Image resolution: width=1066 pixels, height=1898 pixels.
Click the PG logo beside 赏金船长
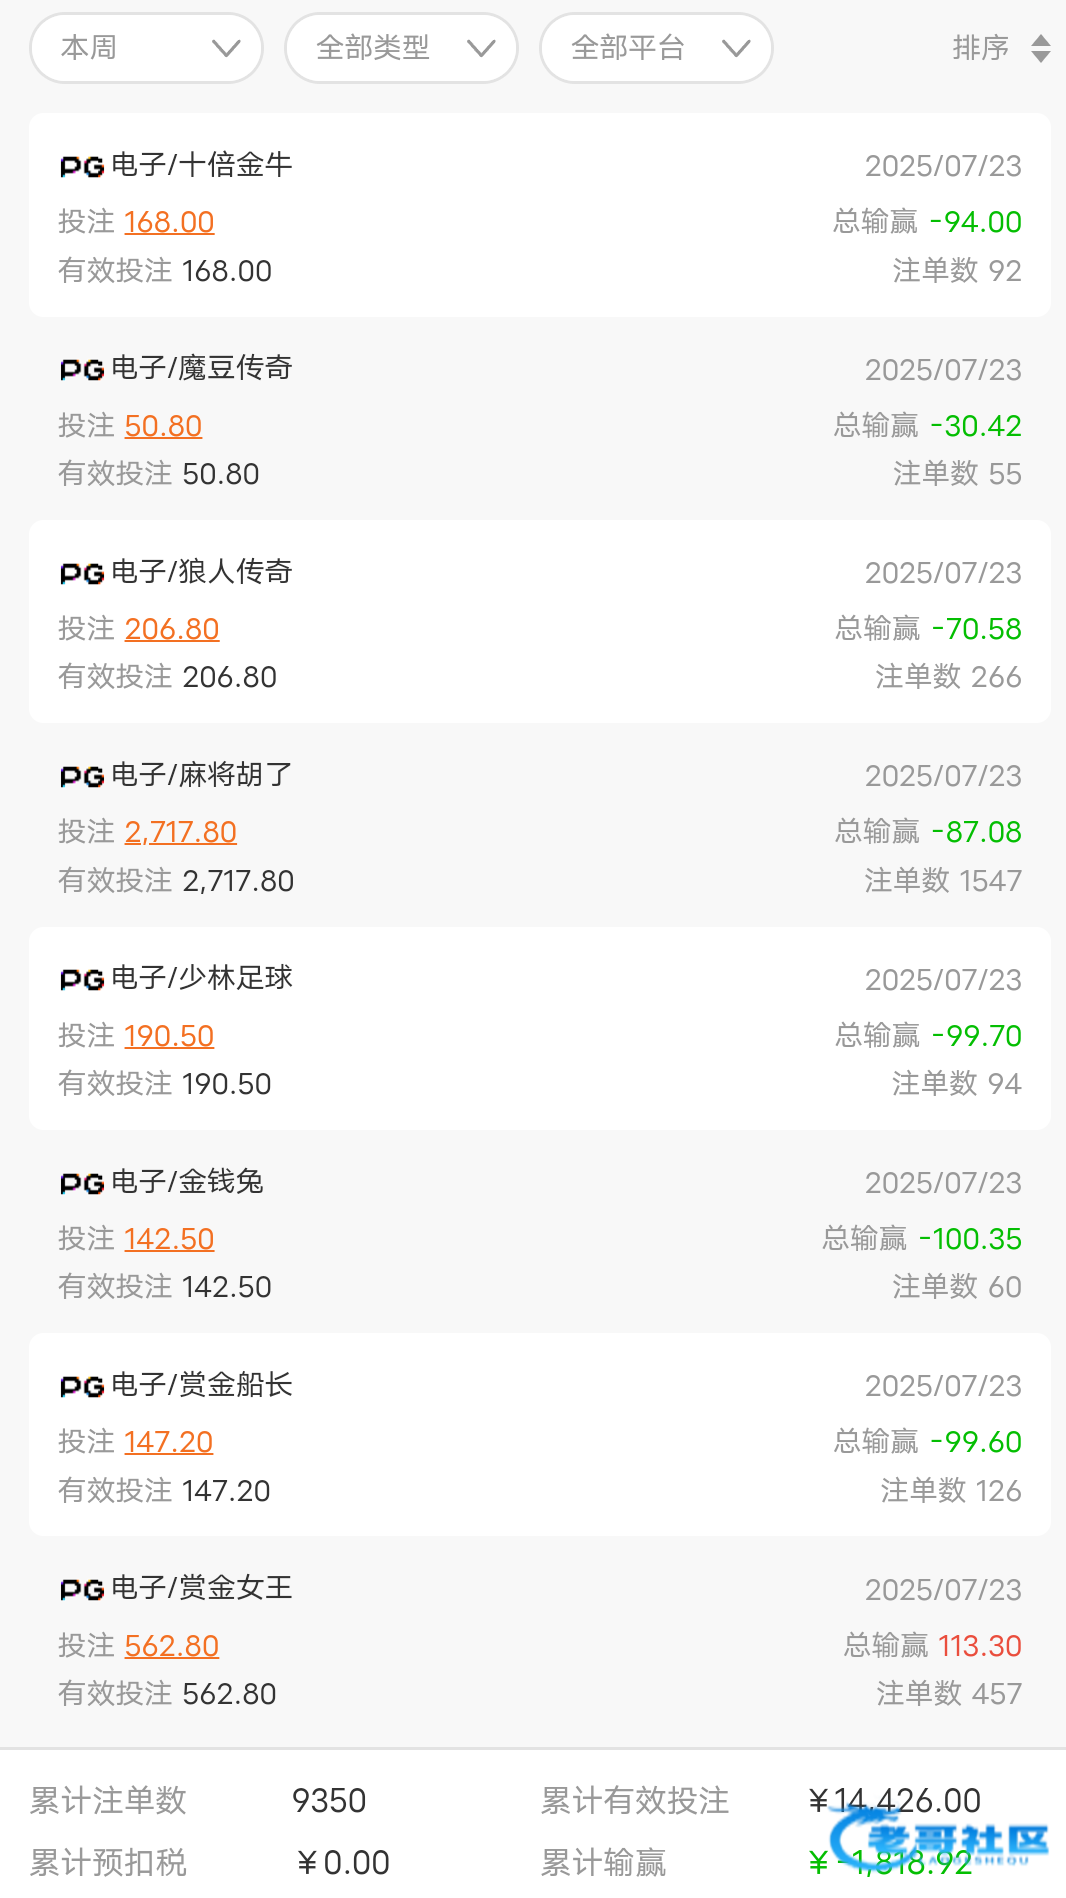click(x=82, y=1386)
